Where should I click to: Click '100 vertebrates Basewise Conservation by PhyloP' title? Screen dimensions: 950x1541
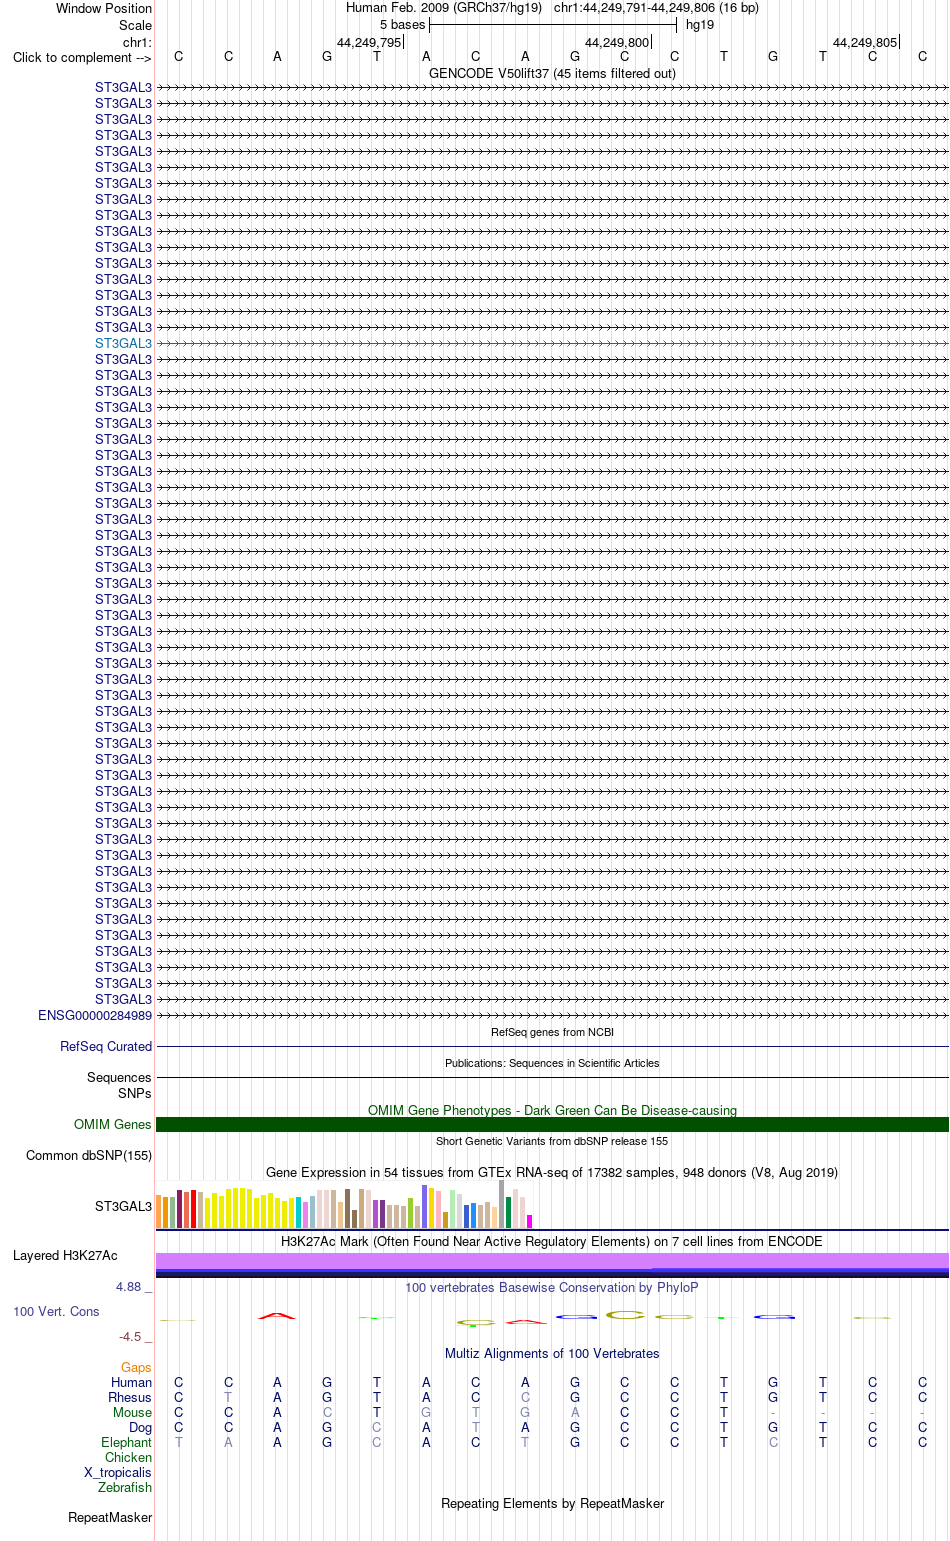point(552,1287)
